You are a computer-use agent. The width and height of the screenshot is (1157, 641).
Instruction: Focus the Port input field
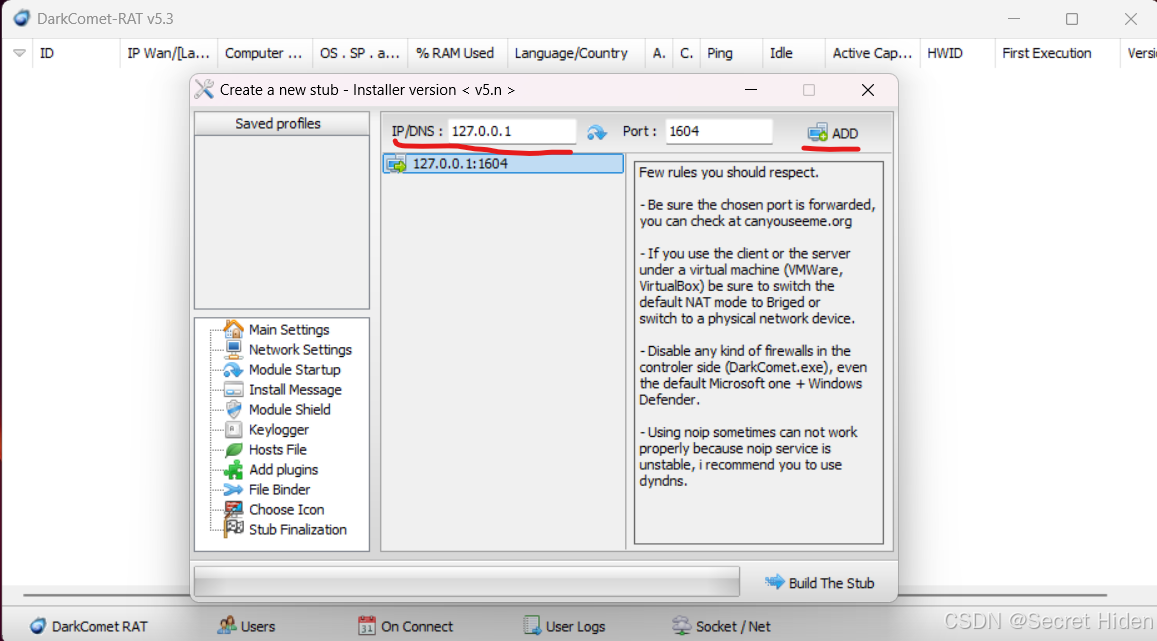click(x=719, y=131)
